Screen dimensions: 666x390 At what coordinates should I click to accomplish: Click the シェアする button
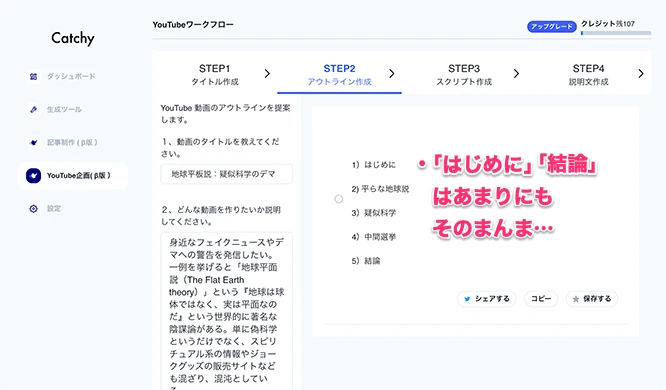(487, 299)
